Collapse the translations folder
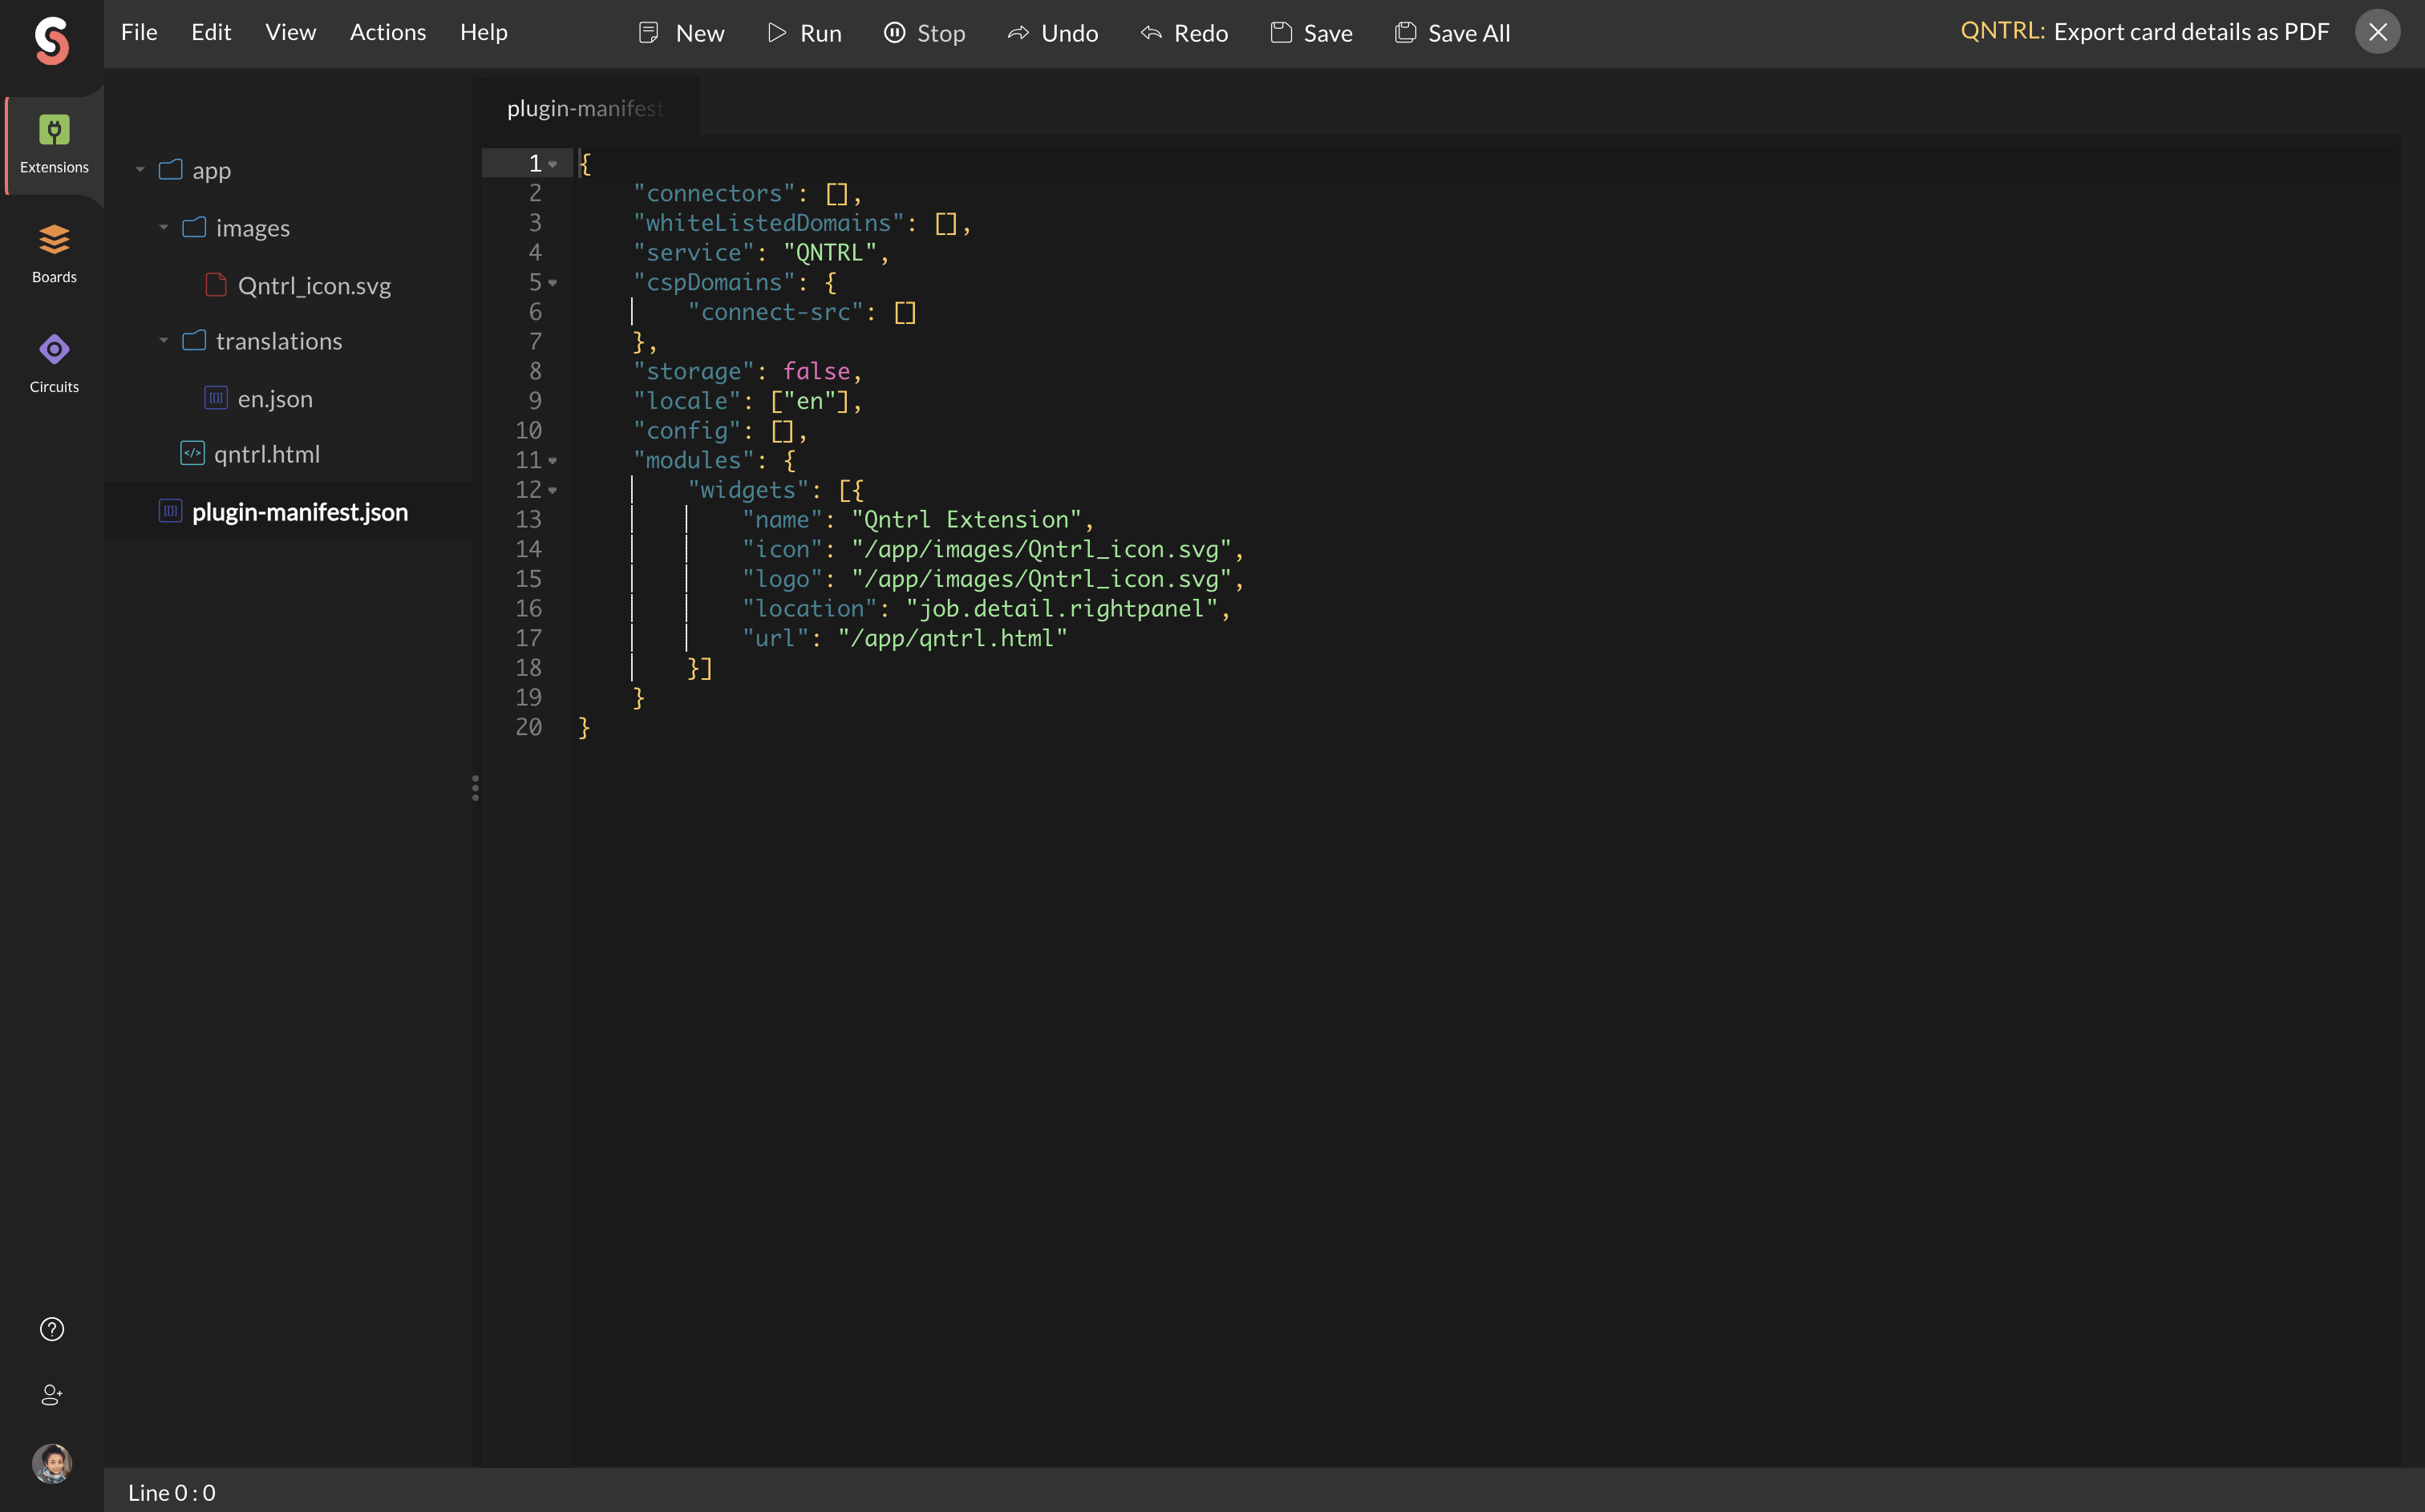 [164, 340]
